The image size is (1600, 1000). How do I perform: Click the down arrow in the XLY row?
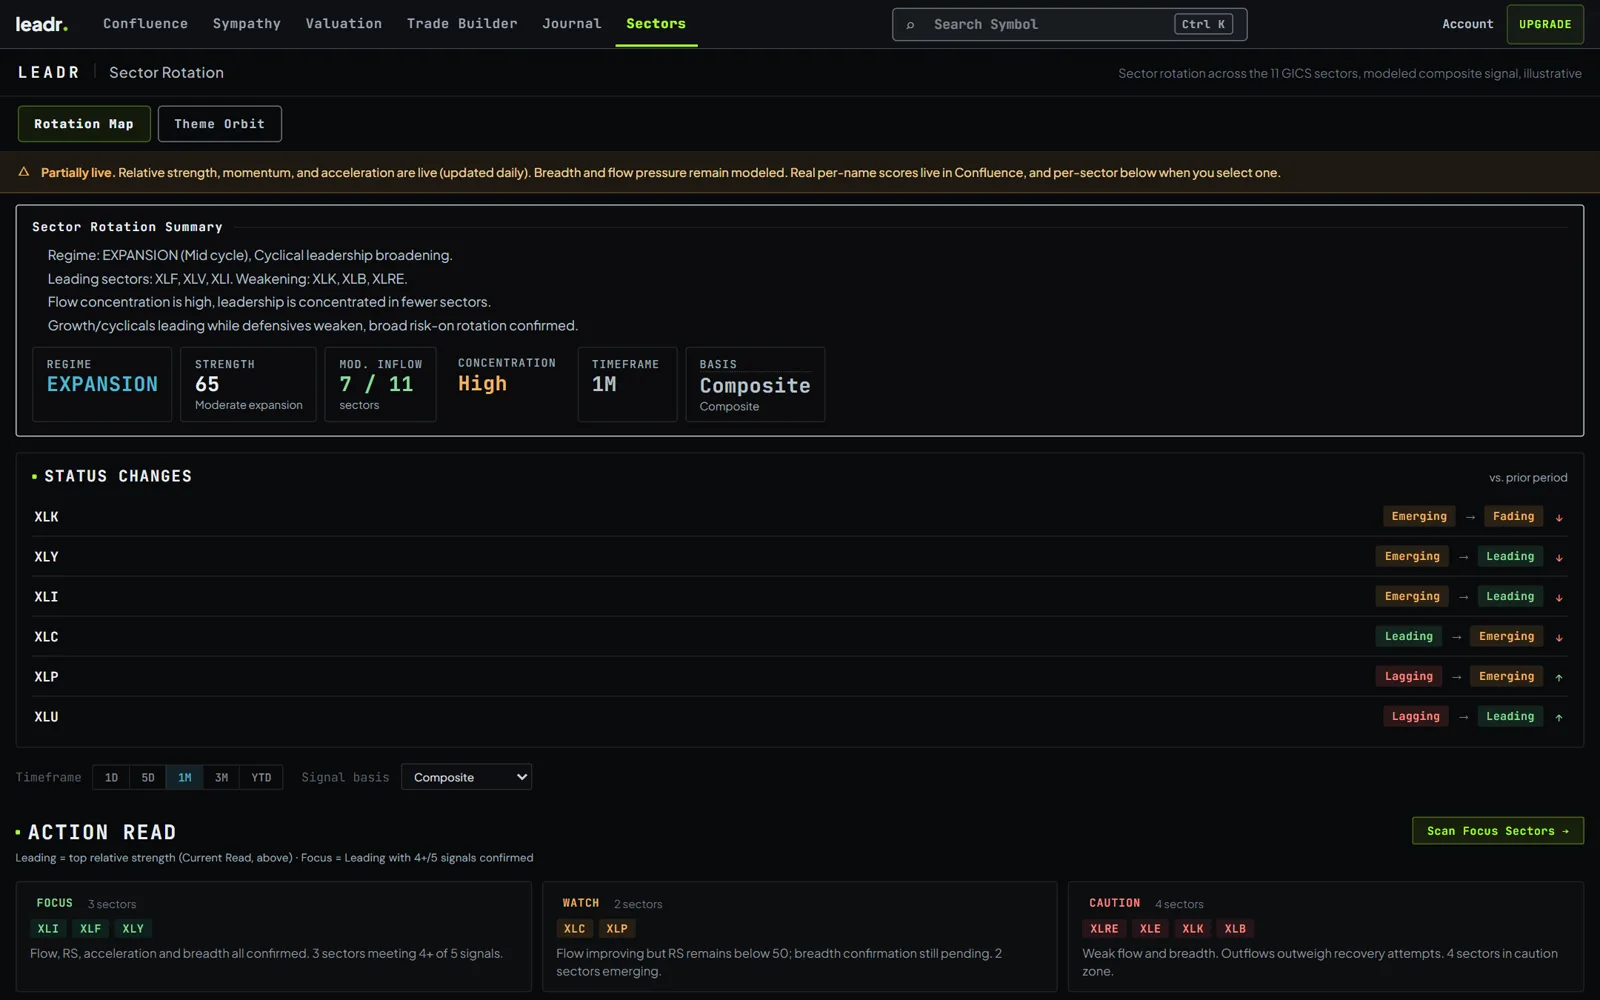tap(1559, 557)
